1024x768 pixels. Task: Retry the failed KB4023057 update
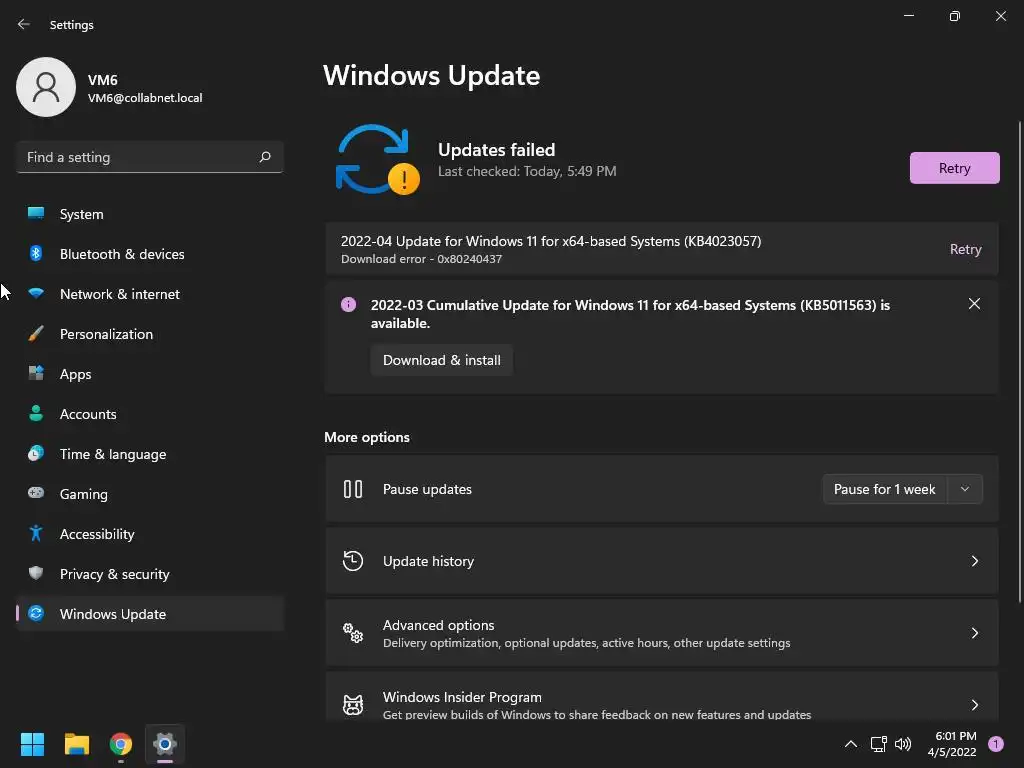pyautogui.click(x=965, y=249)
